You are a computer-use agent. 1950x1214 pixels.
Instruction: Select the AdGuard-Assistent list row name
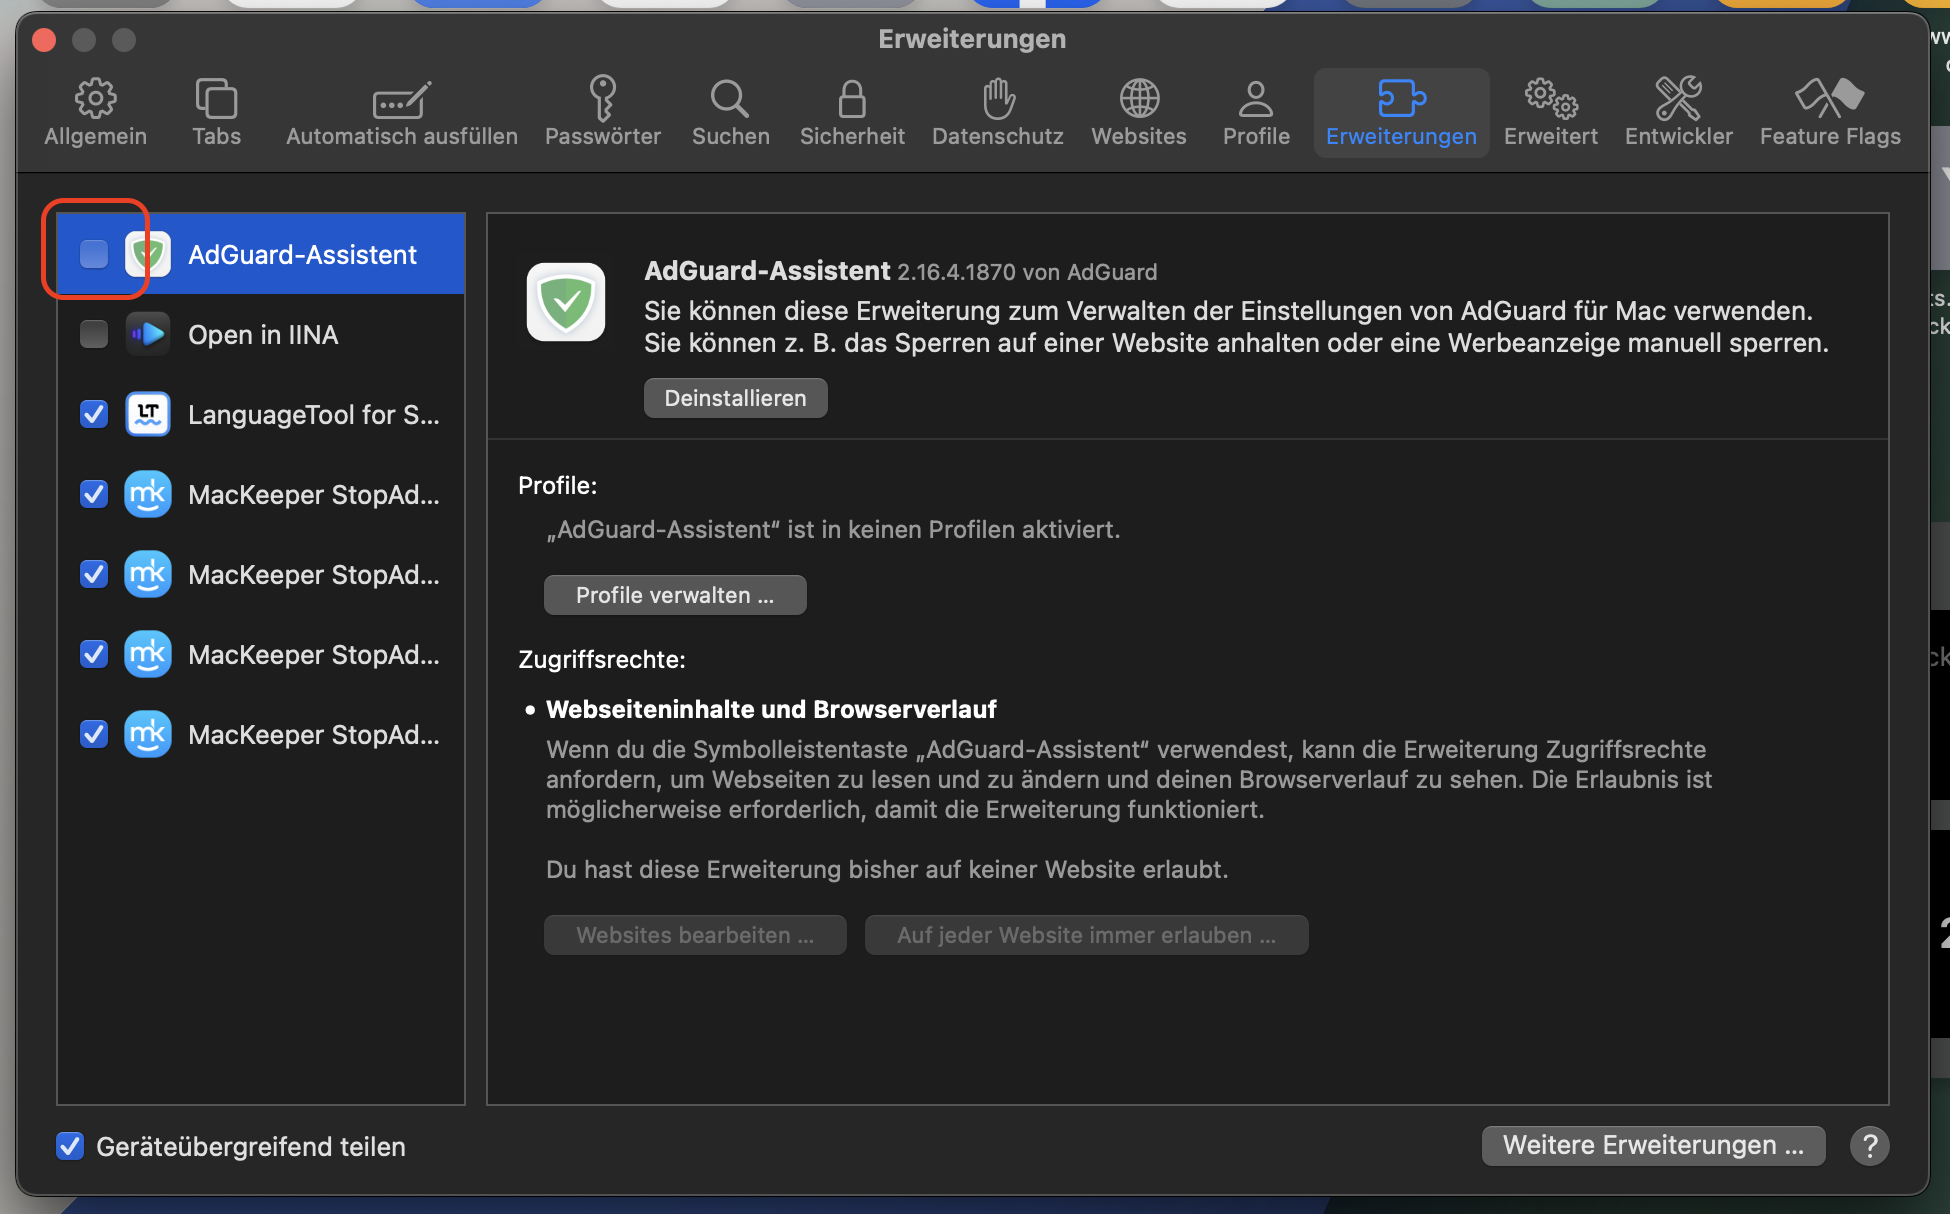302,254
